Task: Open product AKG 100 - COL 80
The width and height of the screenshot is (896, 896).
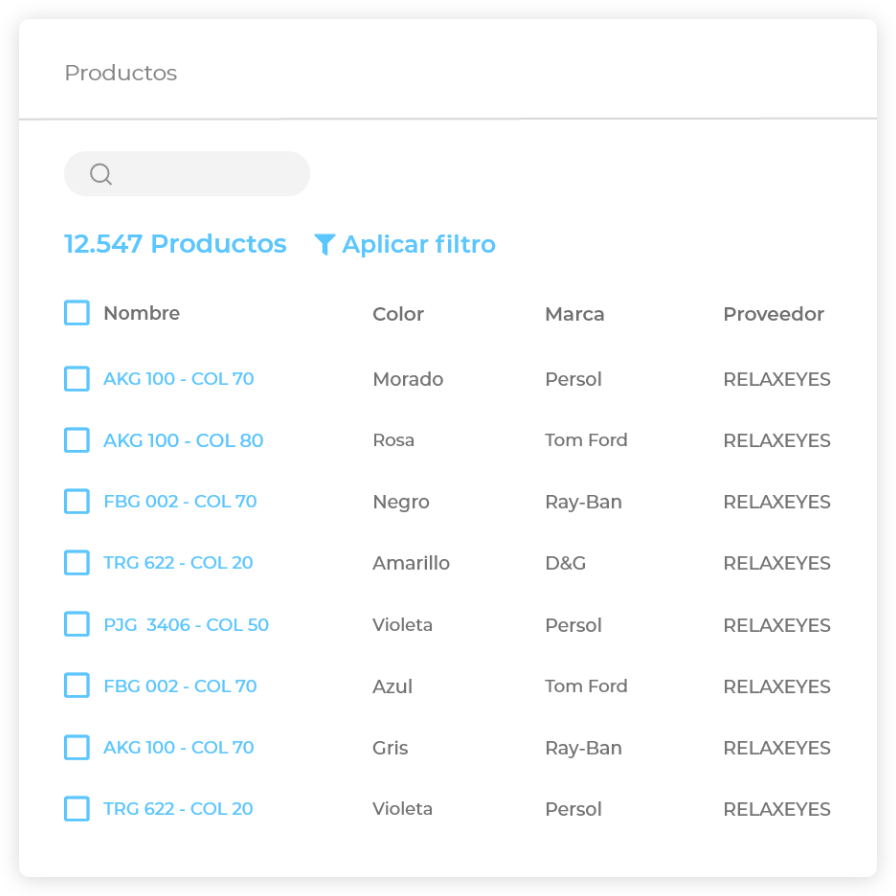Action: (x=183, y=440)
